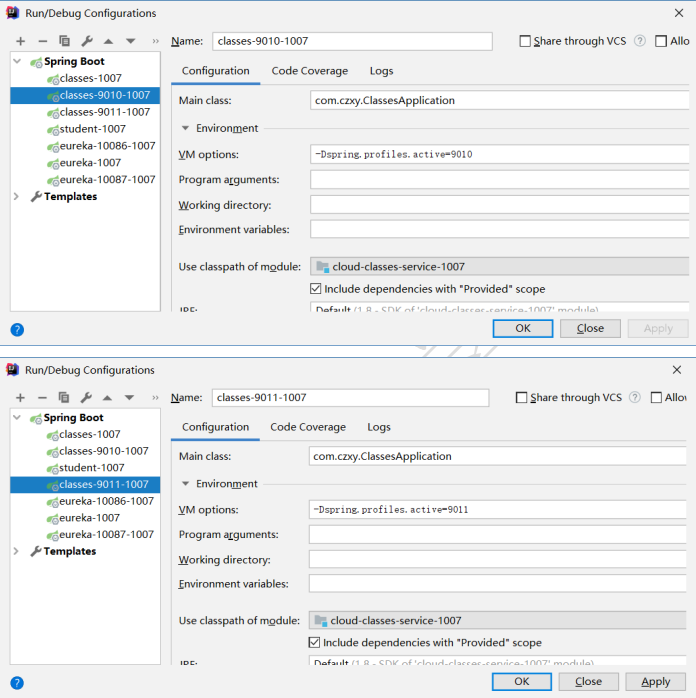Toggle Share through VCS in top dialog
696x698 pixels.
[525, 41]
